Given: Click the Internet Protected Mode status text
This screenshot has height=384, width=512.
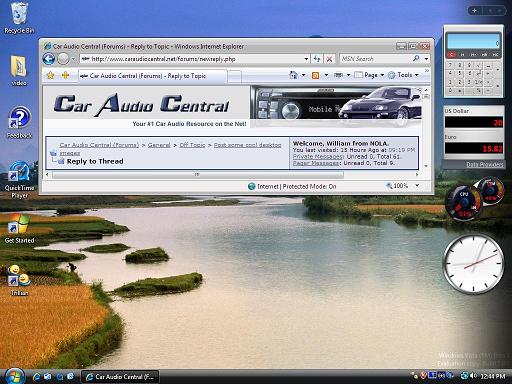Looking at the screenshot, I should coord(296,186).
